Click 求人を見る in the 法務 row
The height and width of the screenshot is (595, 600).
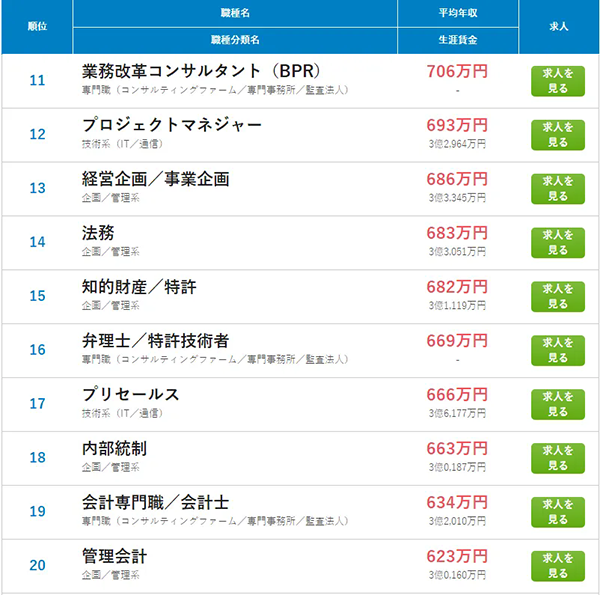[558, 243]
